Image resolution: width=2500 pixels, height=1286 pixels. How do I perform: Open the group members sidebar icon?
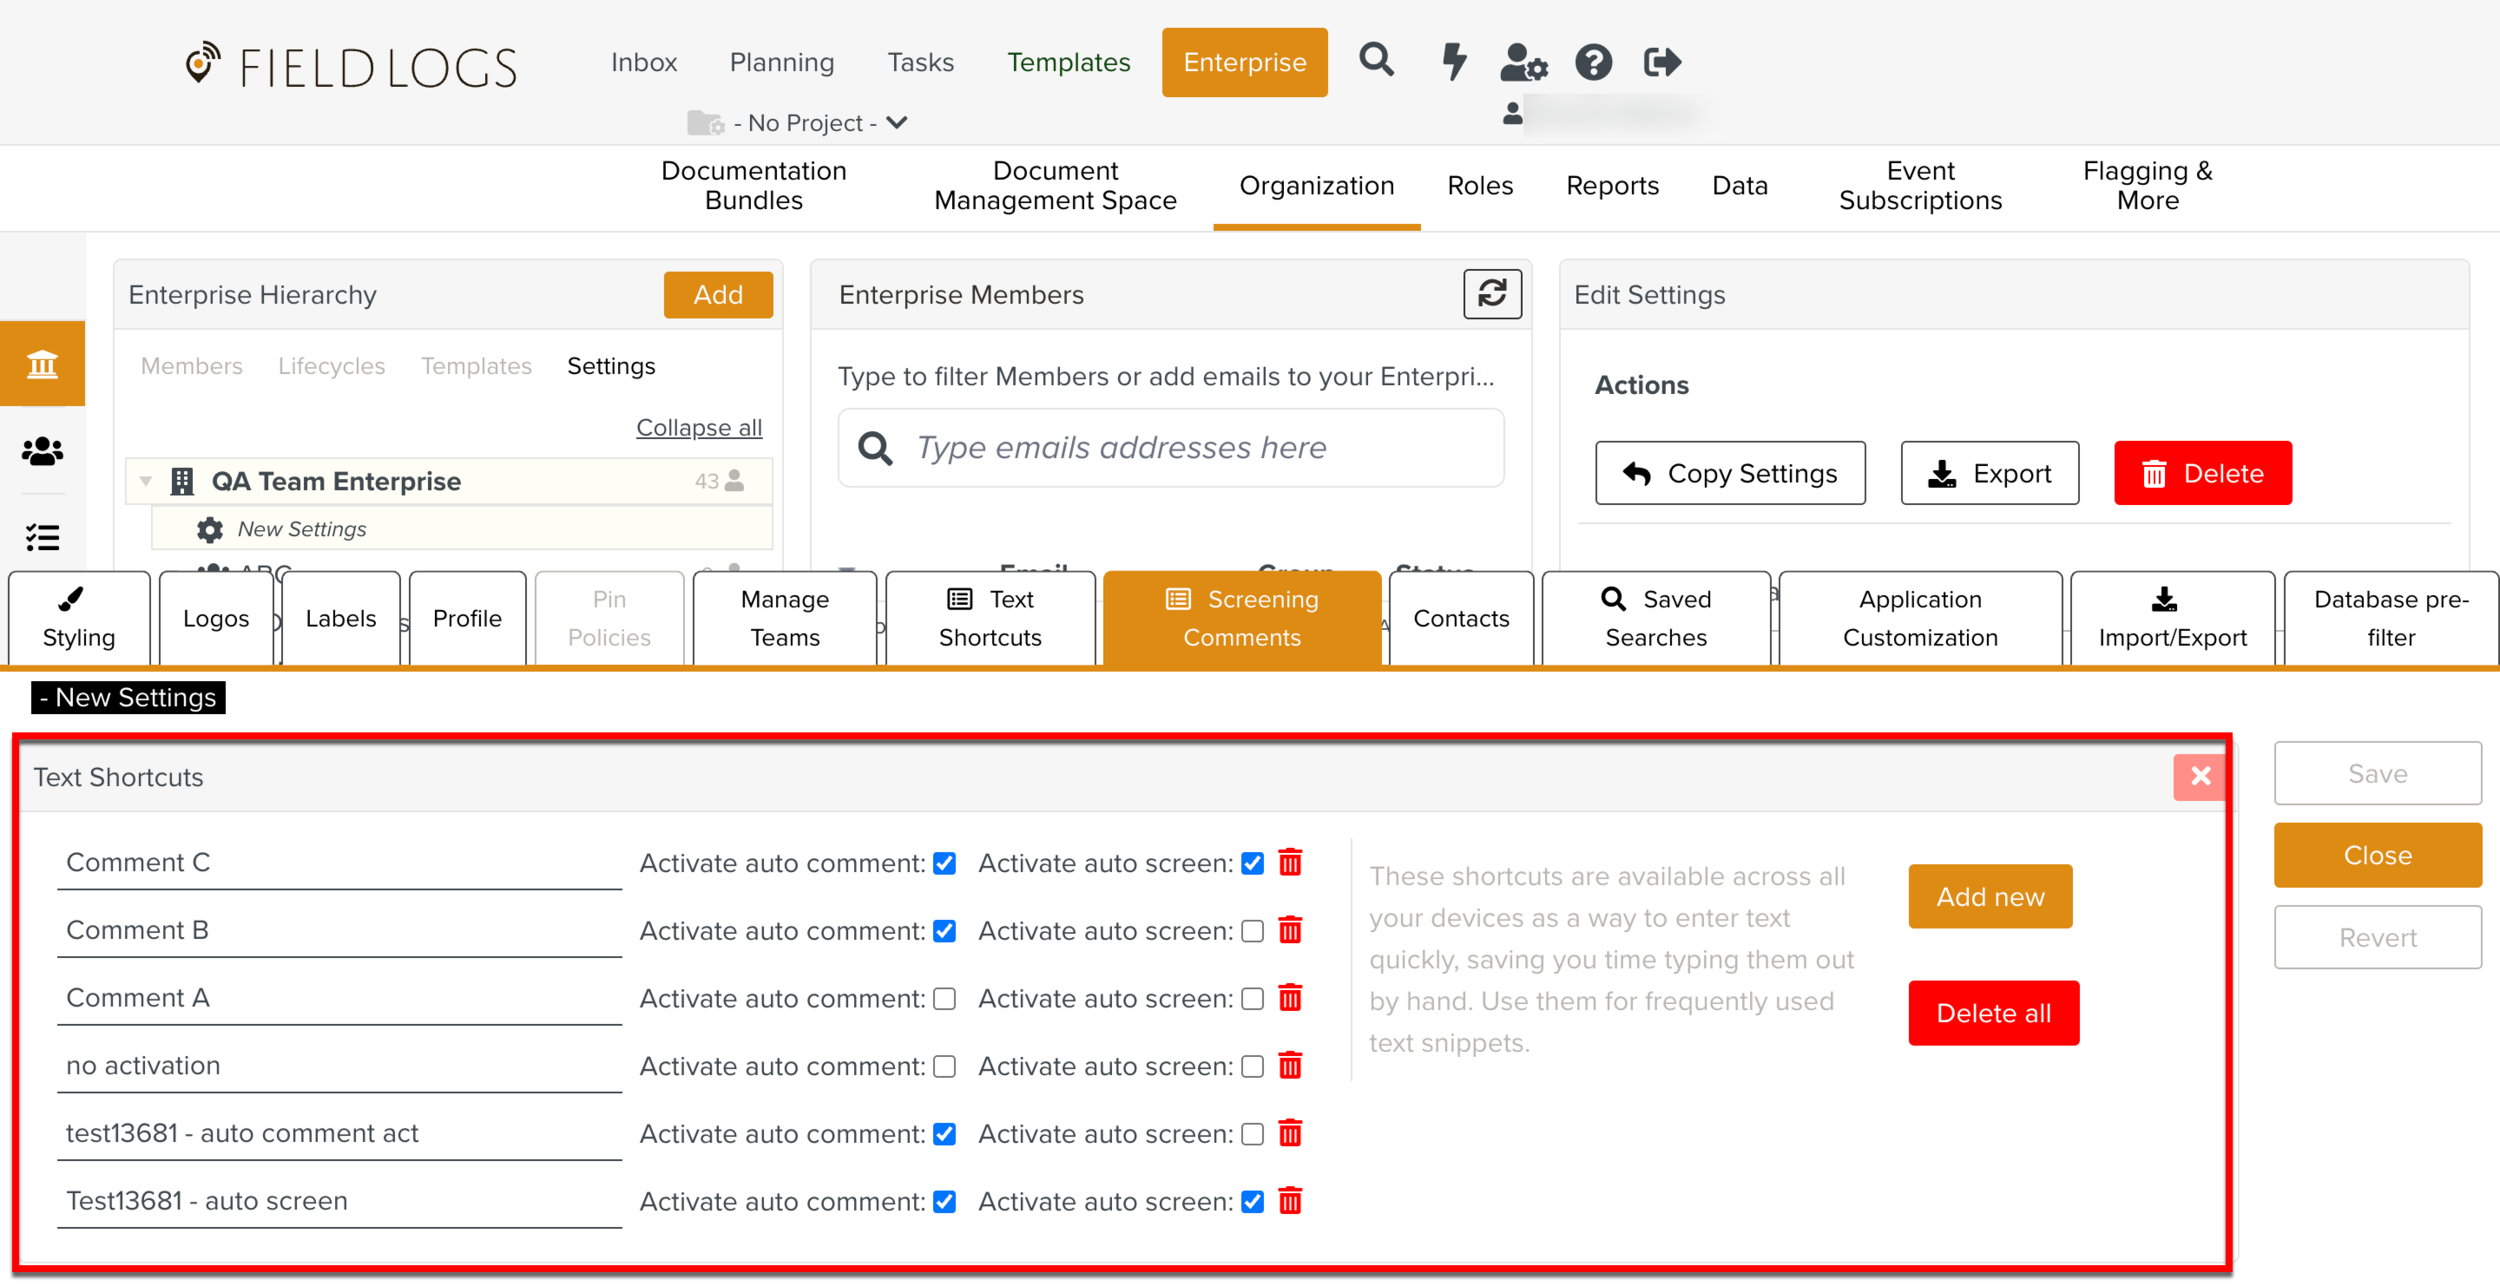point(42,452)
